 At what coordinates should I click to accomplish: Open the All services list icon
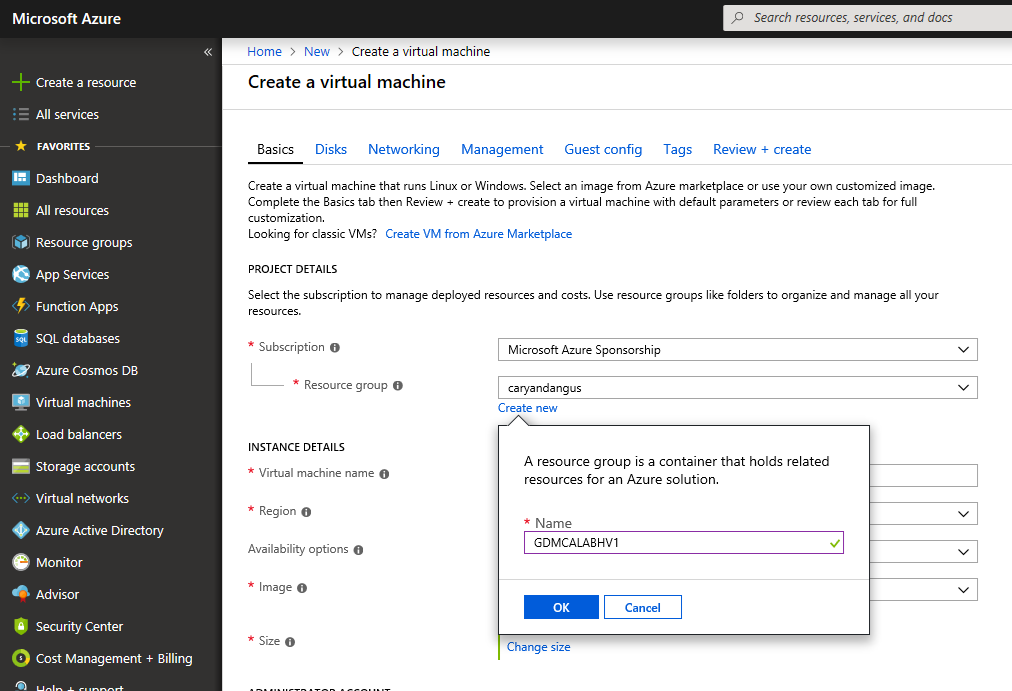(21, 114)
